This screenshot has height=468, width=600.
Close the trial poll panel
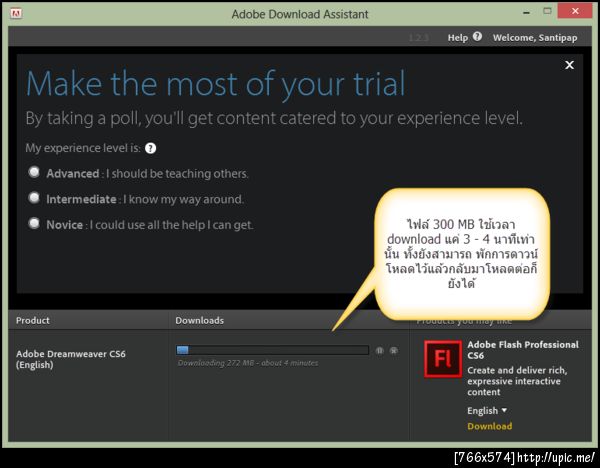click(569, 65)
